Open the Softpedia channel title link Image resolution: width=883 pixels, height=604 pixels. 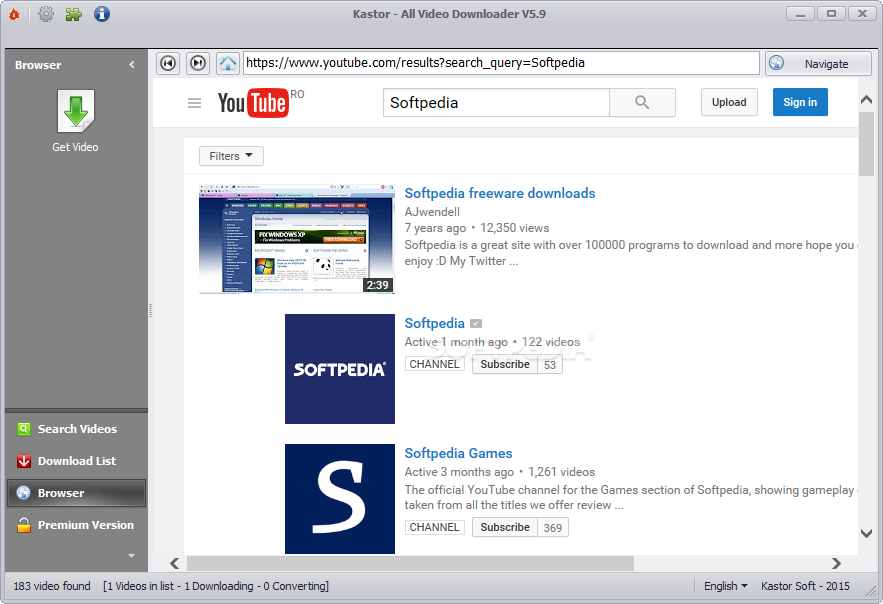click(434, 323)
